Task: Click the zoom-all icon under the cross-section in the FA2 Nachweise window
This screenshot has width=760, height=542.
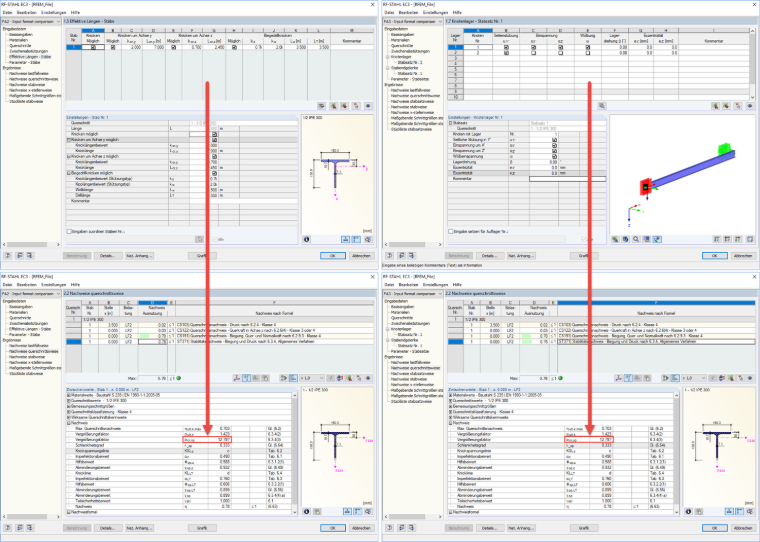Action: (368, 511)
